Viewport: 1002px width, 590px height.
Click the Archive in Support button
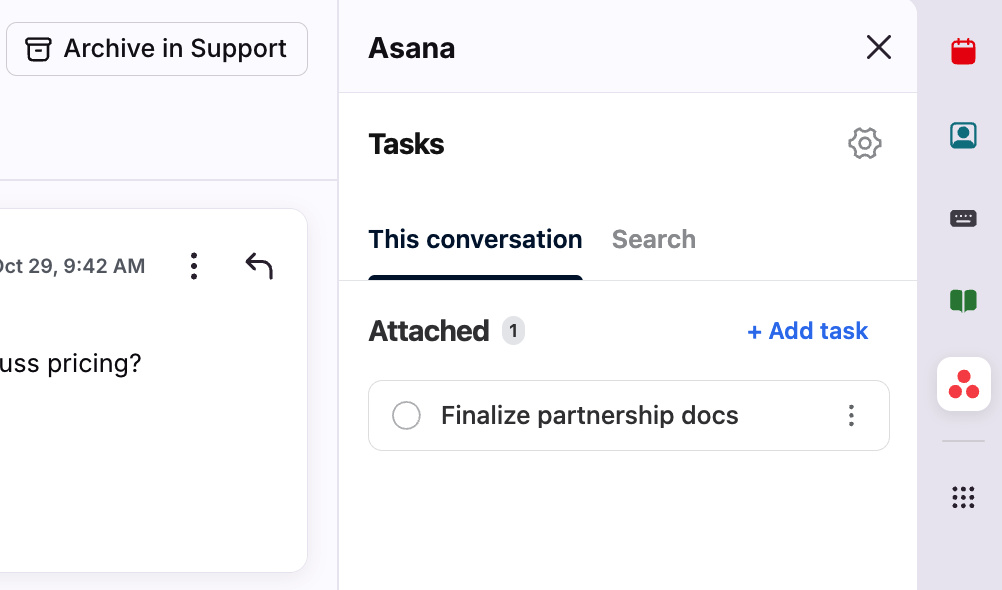[157, 49]
